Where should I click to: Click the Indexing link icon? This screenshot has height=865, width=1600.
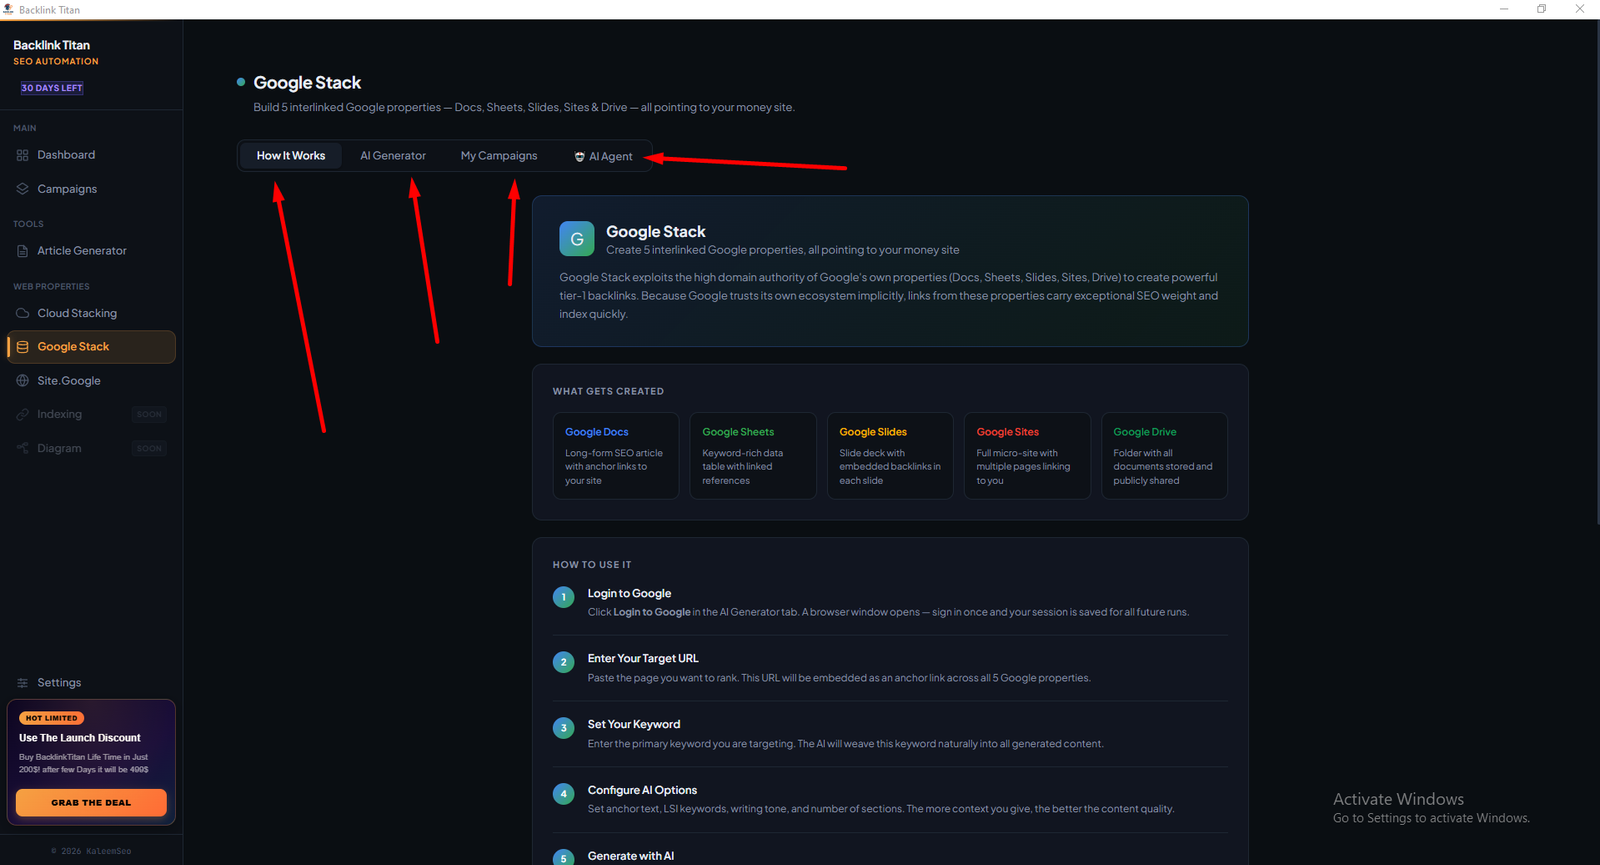(22, 414)
